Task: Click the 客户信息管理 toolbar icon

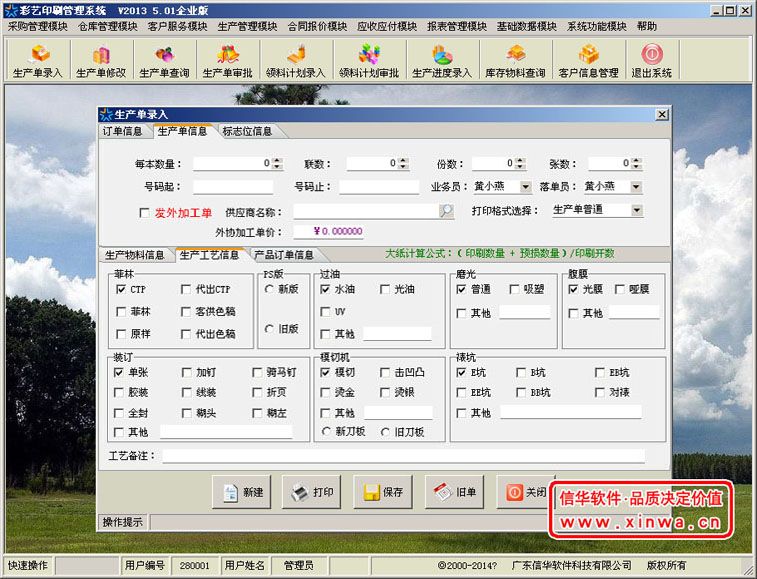Action: 588,60
